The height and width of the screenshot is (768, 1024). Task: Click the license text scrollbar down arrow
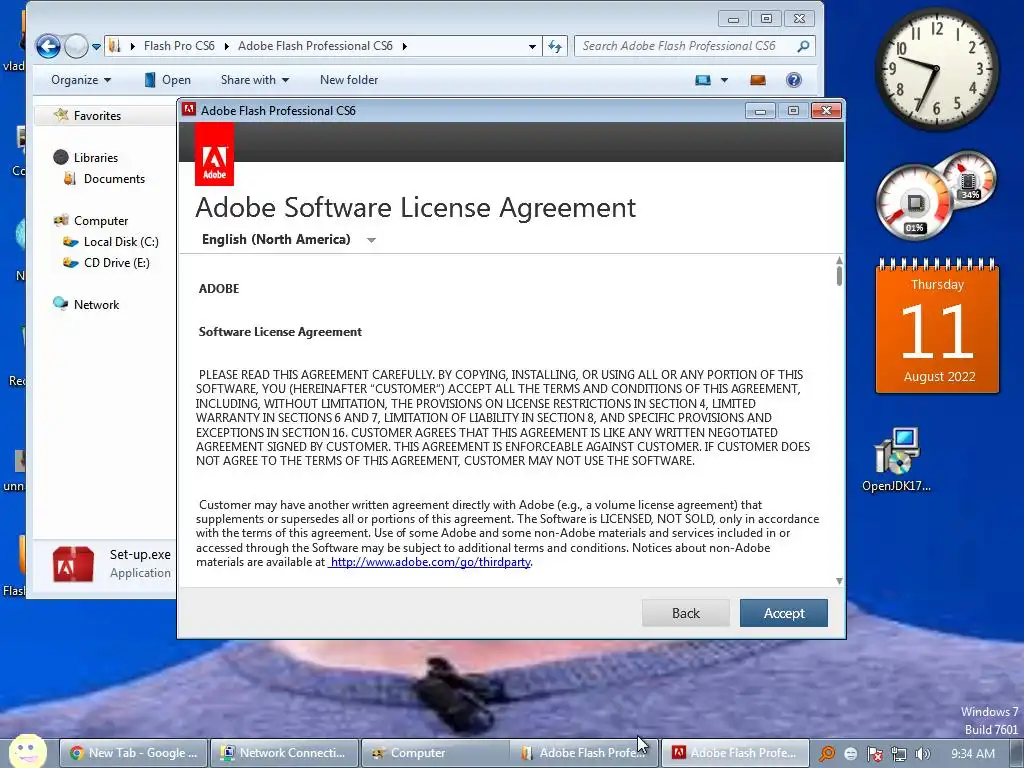pyautogui.click(x=839, y=581)
